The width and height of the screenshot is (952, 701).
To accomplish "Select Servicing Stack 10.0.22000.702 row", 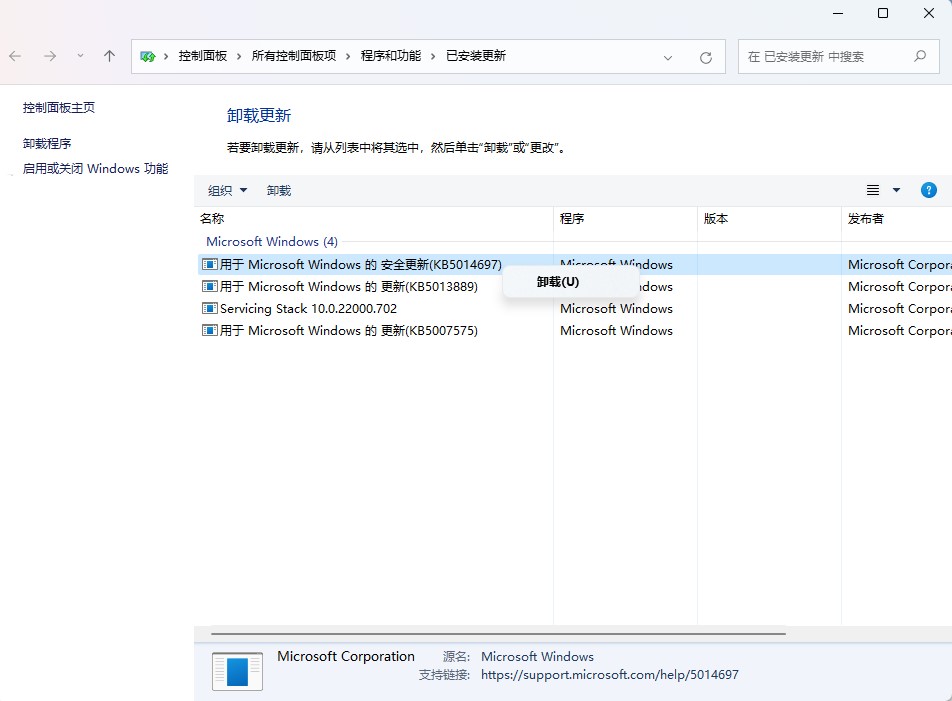I will tap(575, 308).
